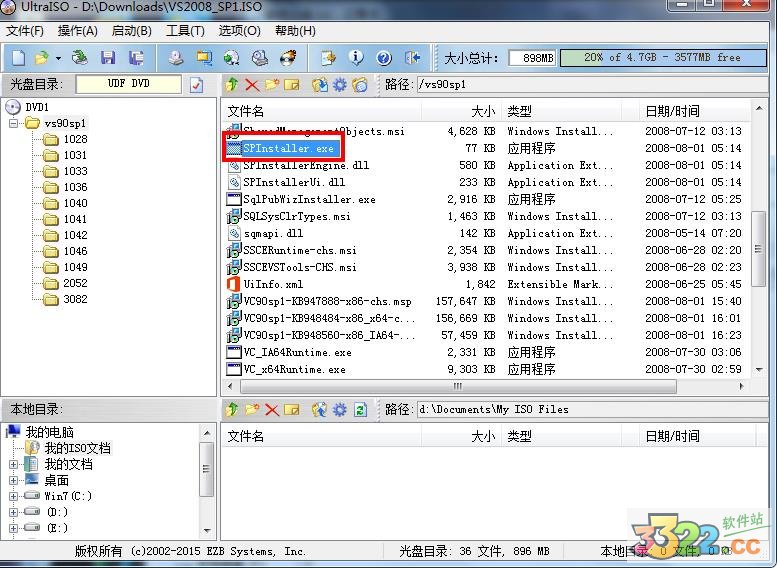Click the New file toolbar icon

[16, 58]
